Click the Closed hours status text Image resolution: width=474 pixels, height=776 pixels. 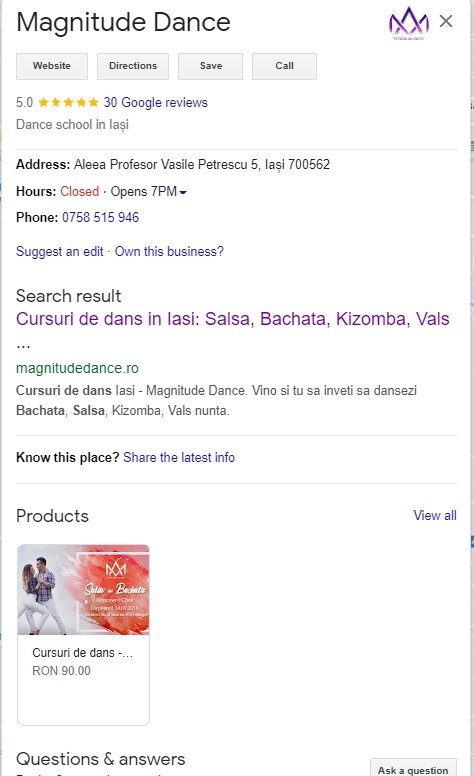tap(80, 192)
